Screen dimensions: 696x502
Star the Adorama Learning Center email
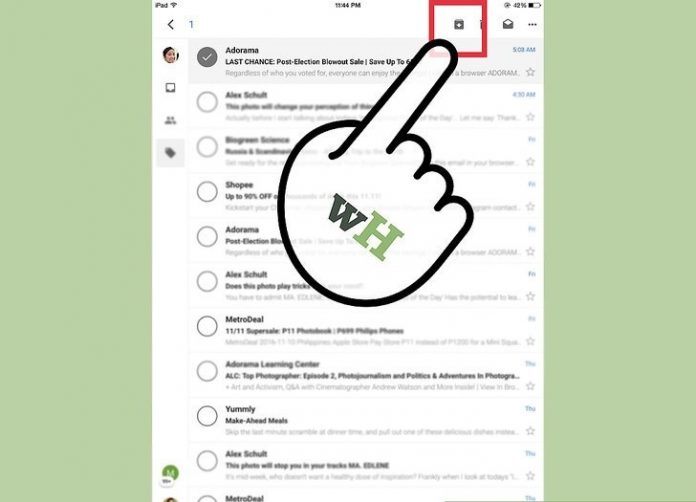530,386
